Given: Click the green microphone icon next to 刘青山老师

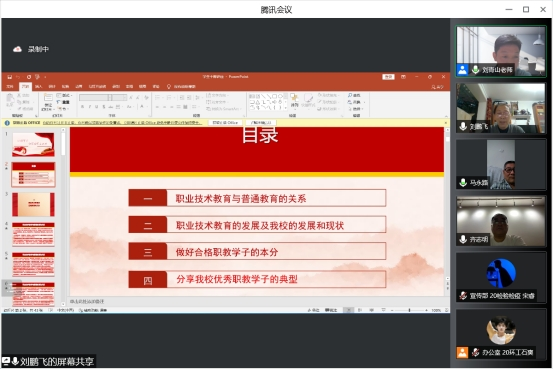Looking at the screenshot, I should tap(475, 70).
